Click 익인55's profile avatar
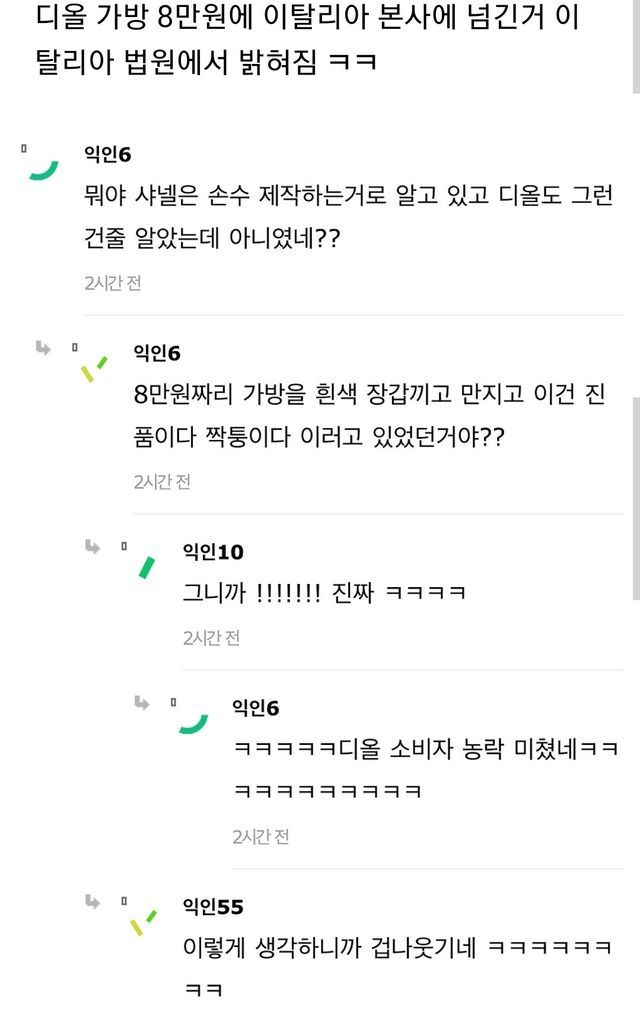 (x=143, y=921)
